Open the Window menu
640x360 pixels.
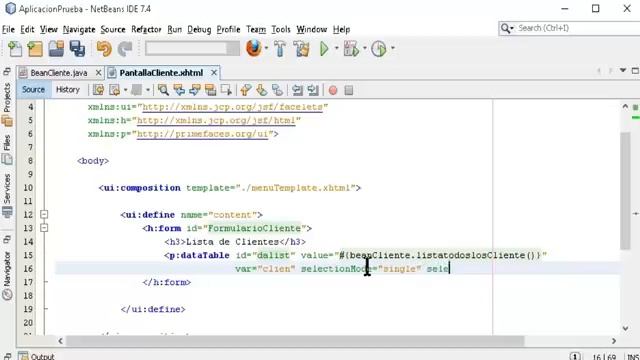(x=311, y=29)
